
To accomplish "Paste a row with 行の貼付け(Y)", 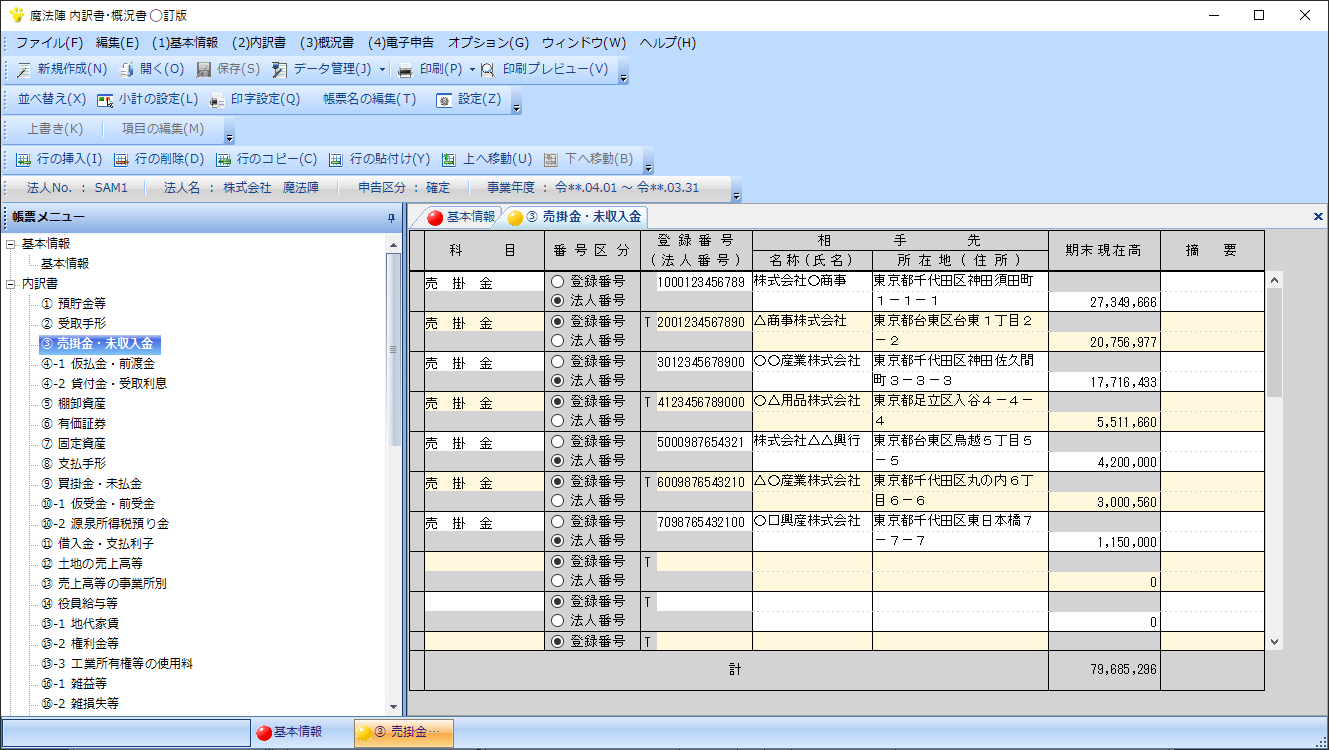I will pyautogui.click(x=379, y=159).
